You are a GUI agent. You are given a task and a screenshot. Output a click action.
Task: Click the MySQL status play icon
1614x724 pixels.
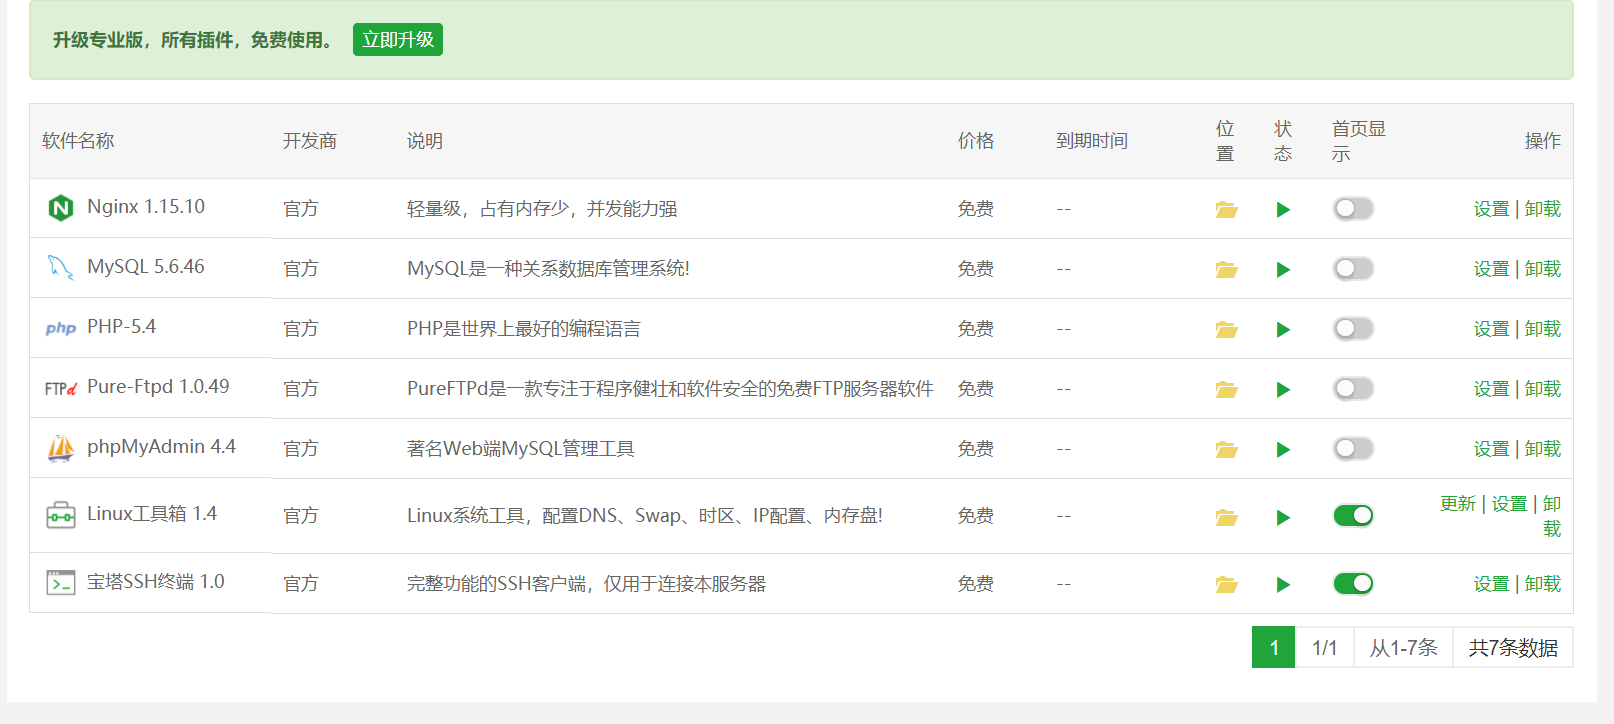[1283, 270]
